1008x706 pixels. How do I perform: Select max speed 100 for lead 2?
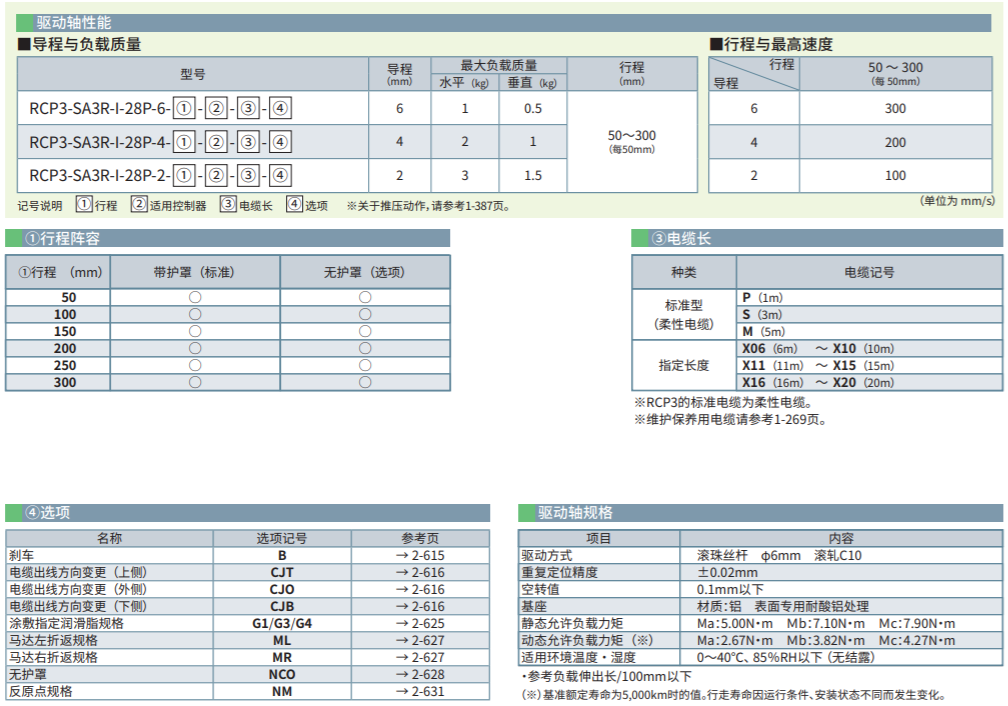tap(896, 176)
